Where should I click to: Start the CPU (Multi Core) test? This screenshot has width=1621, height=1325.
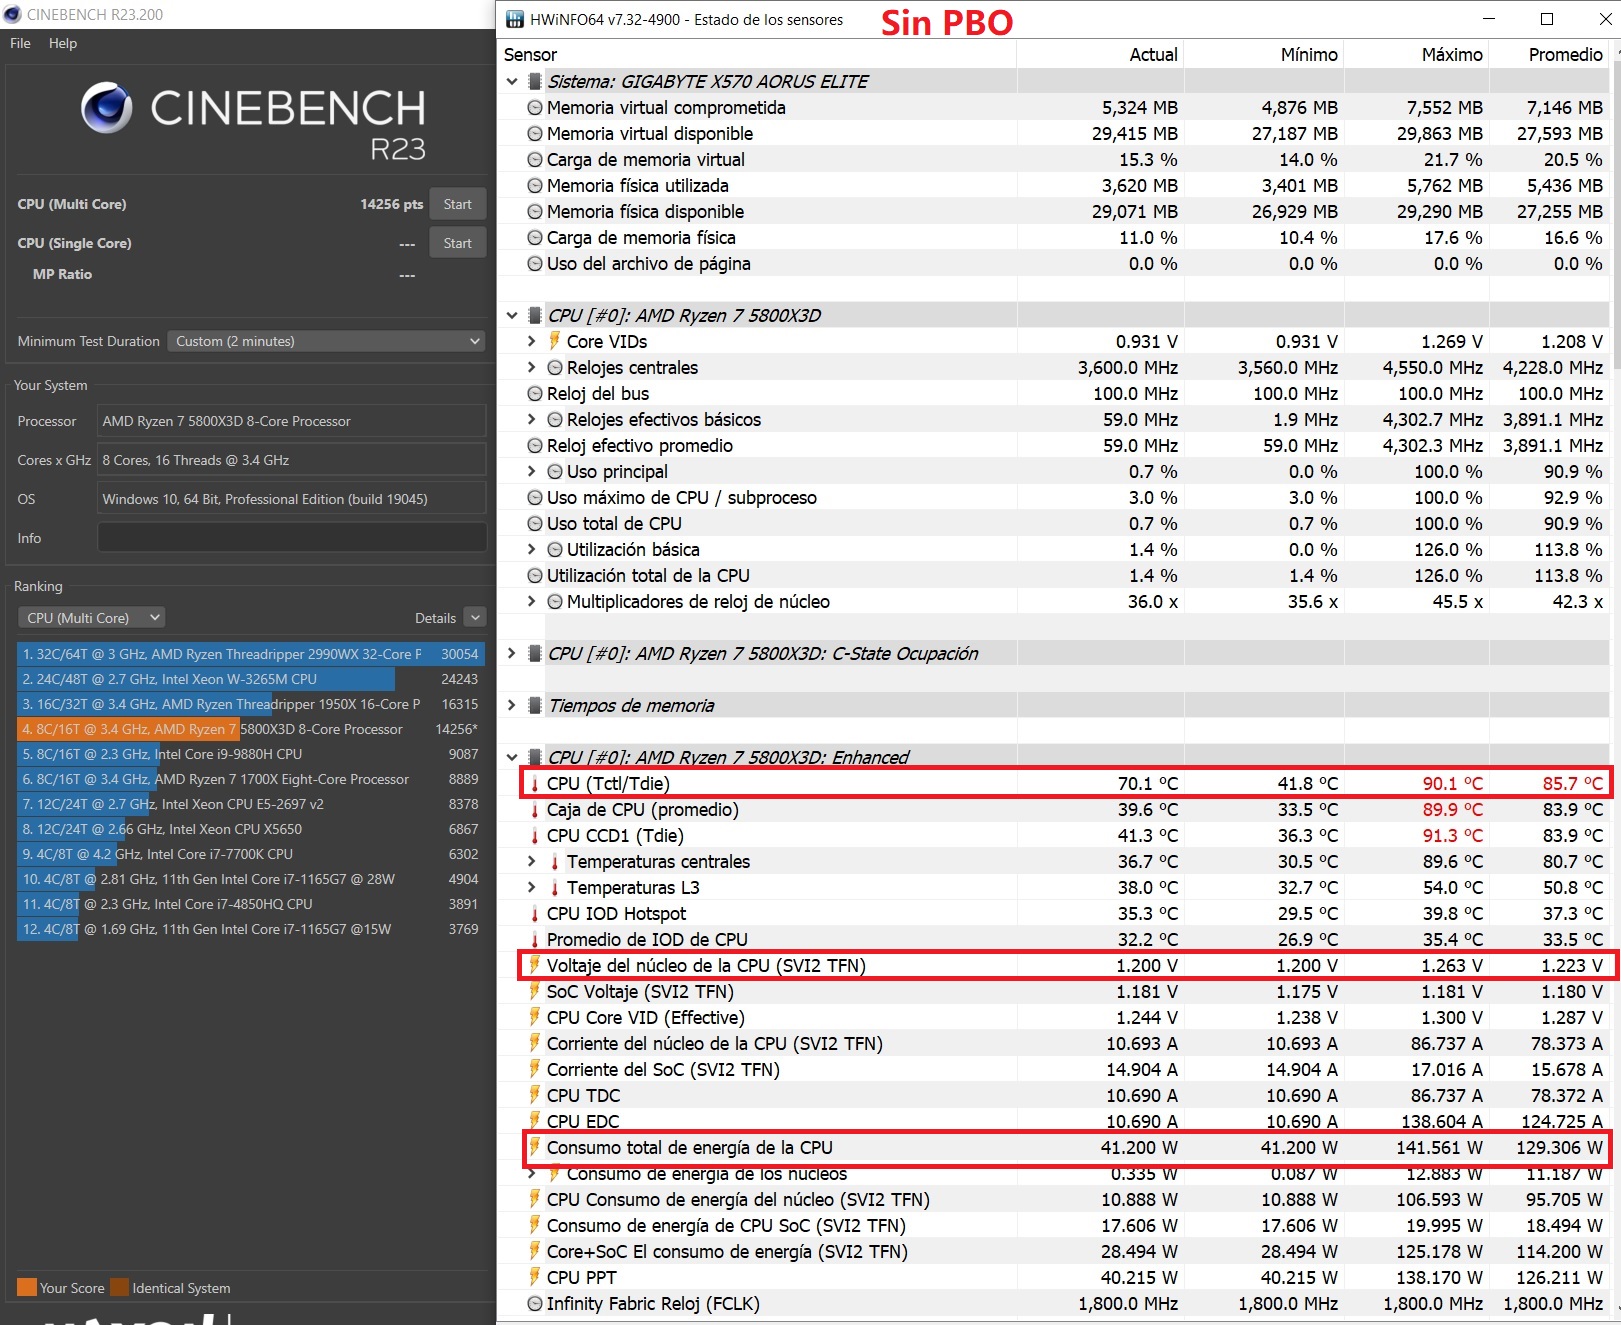pyautogui.click(x=458, y=204)
